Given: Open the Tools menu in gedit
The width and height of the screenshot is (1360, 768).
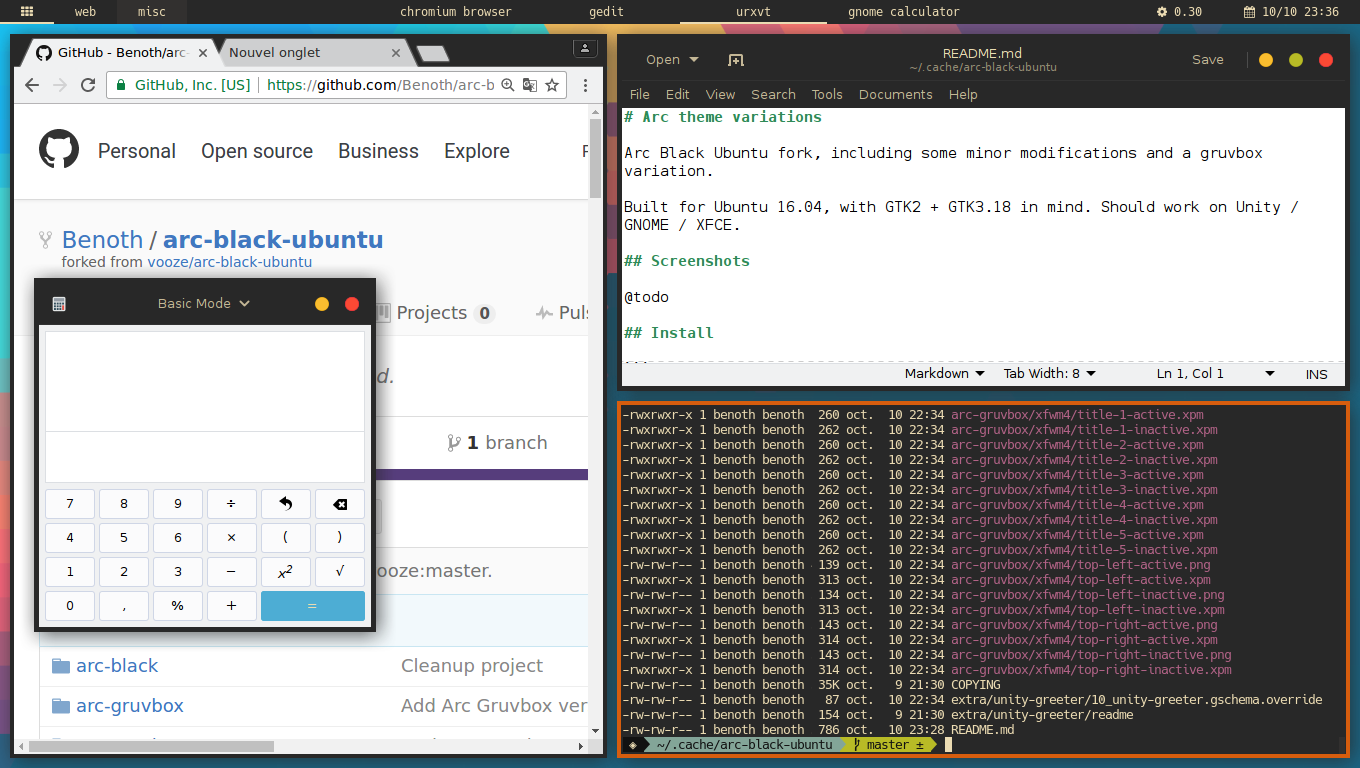Looking at the screenshot, I should click(x=827, y=94).
